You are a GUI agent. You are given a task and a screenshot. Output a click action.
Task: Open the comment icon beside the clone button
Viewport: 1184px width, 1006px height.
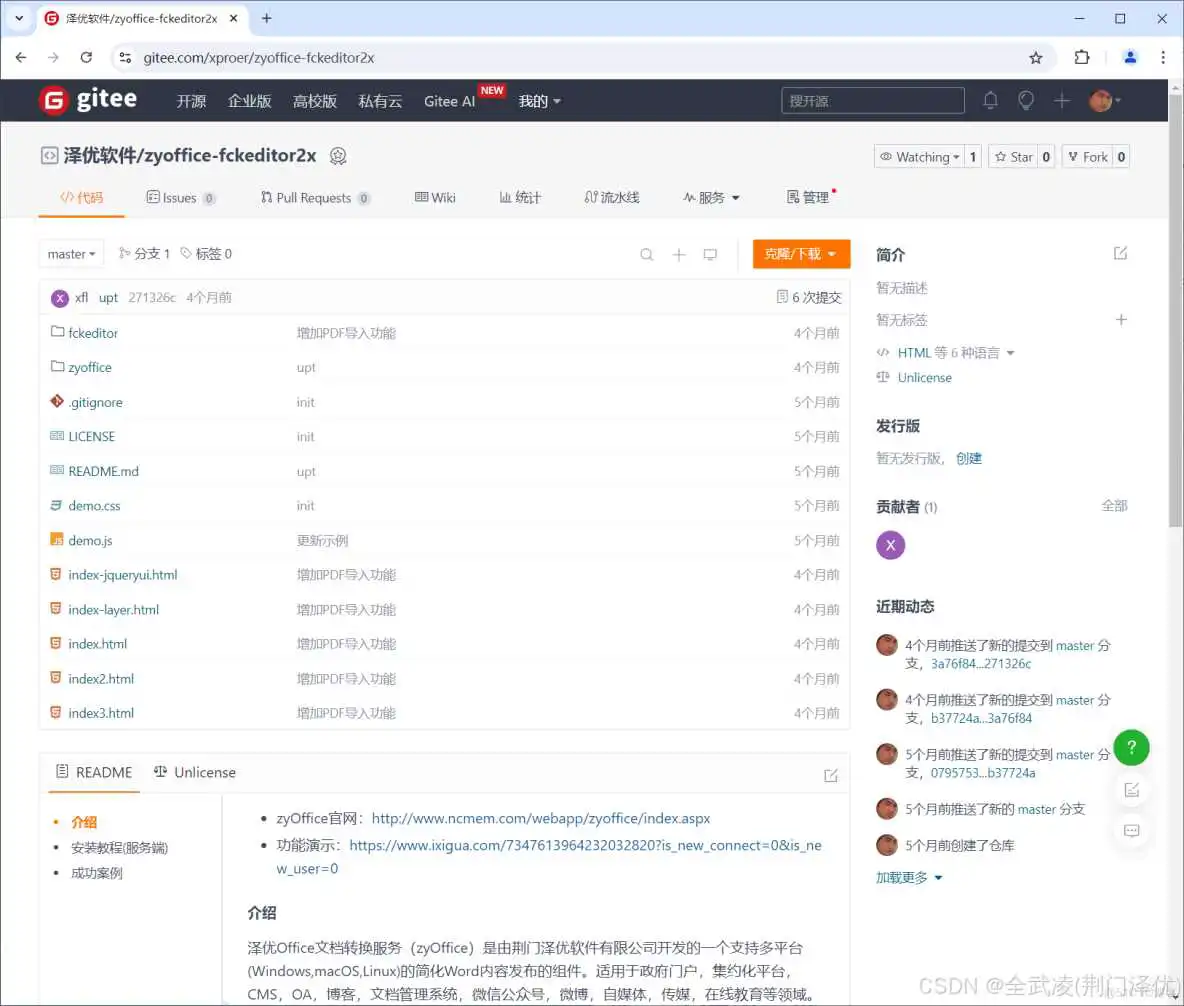tap(711, 254)
